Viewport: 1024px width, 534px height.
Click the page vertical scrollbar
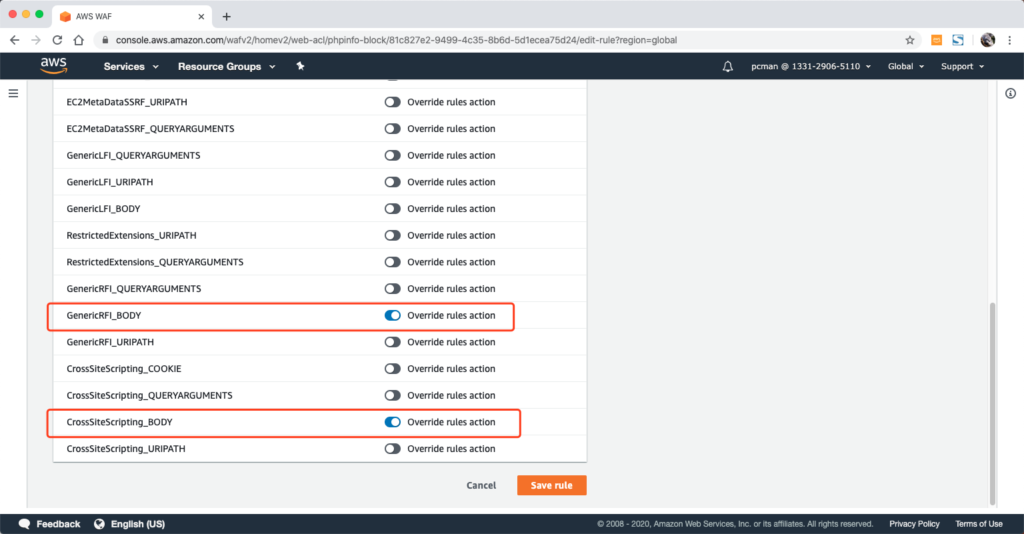click(991, 400)
